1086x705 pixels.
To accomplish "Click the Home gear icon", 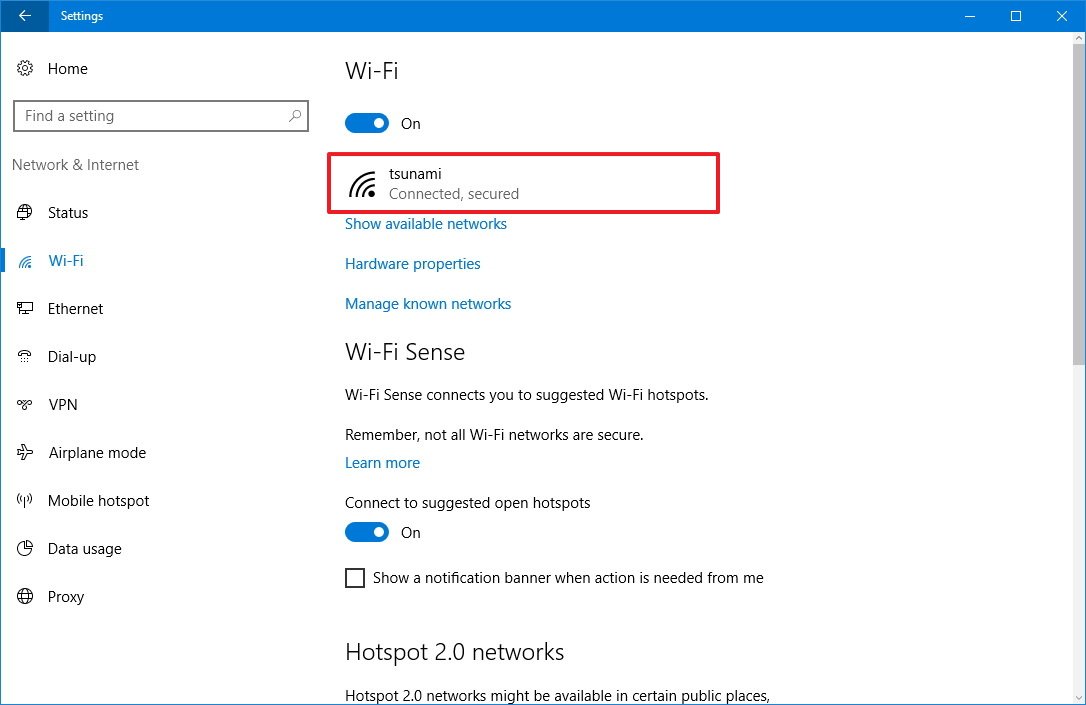I will [x=26, y=69].
